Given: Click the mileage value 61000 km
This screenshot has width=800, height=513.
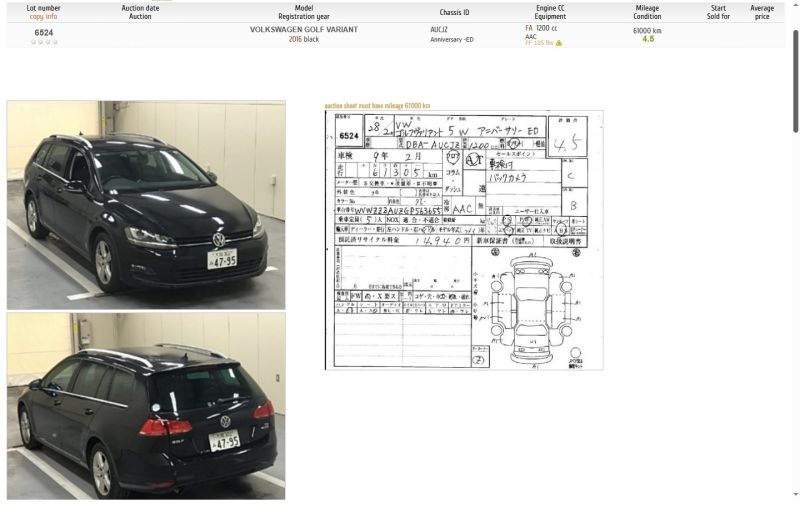Looking at the screenshot, I should click(647, 31).
